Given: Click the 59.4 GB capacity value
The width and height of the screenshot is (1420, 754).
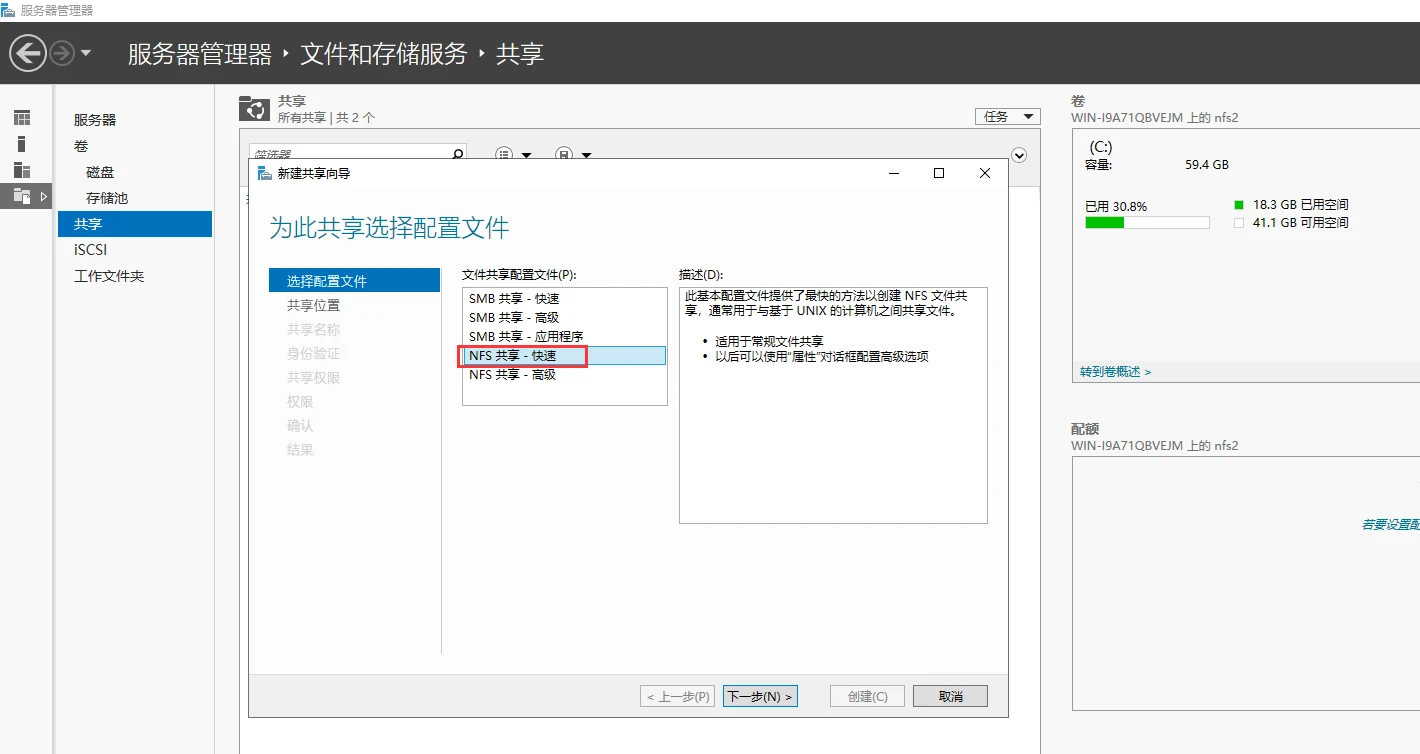Looking at the screenshot, I should pos(1207,165).
